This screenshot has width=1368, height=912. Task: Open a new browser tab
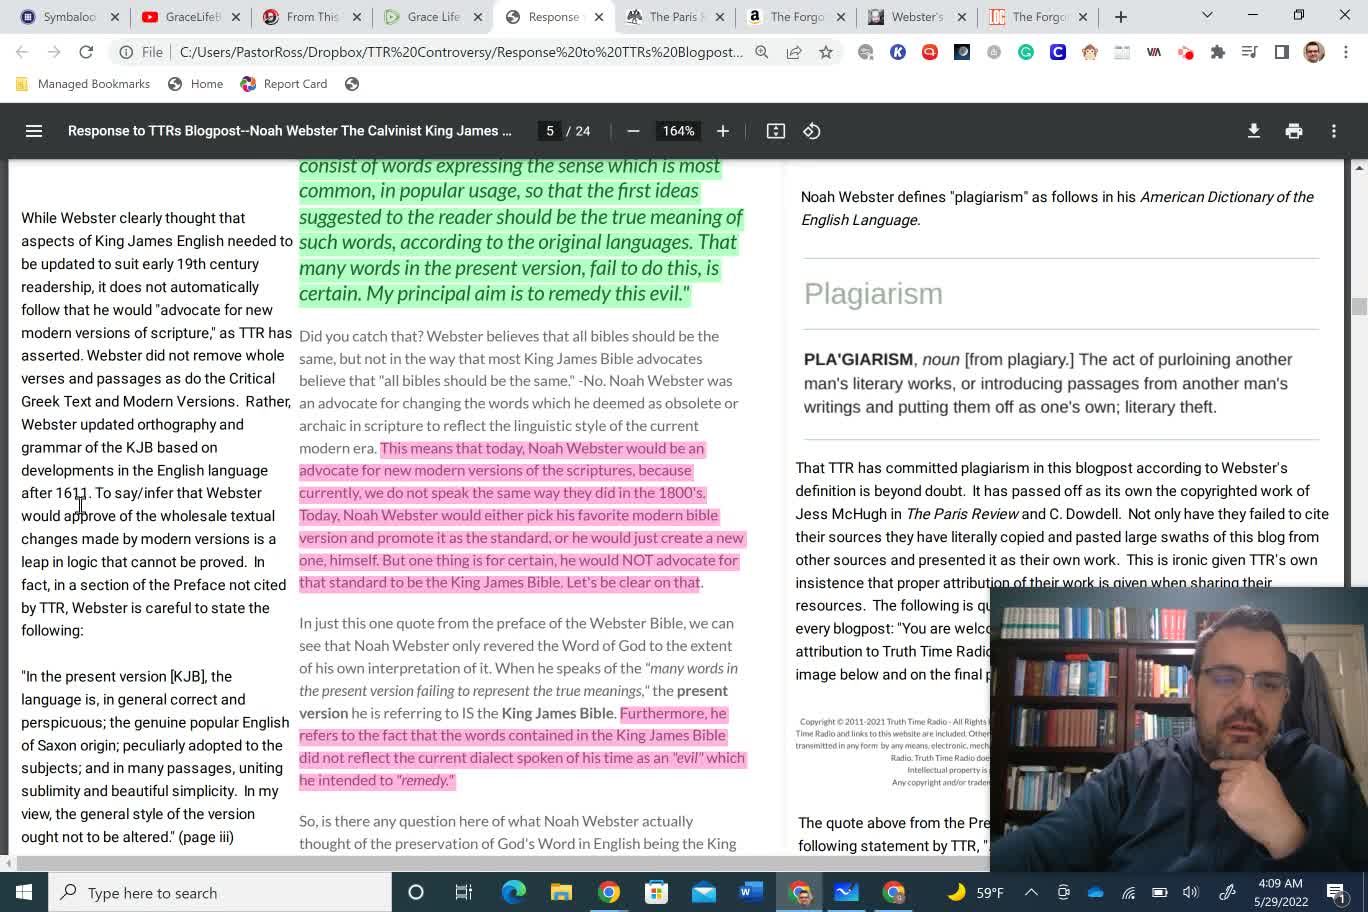tap(1121, 17)
